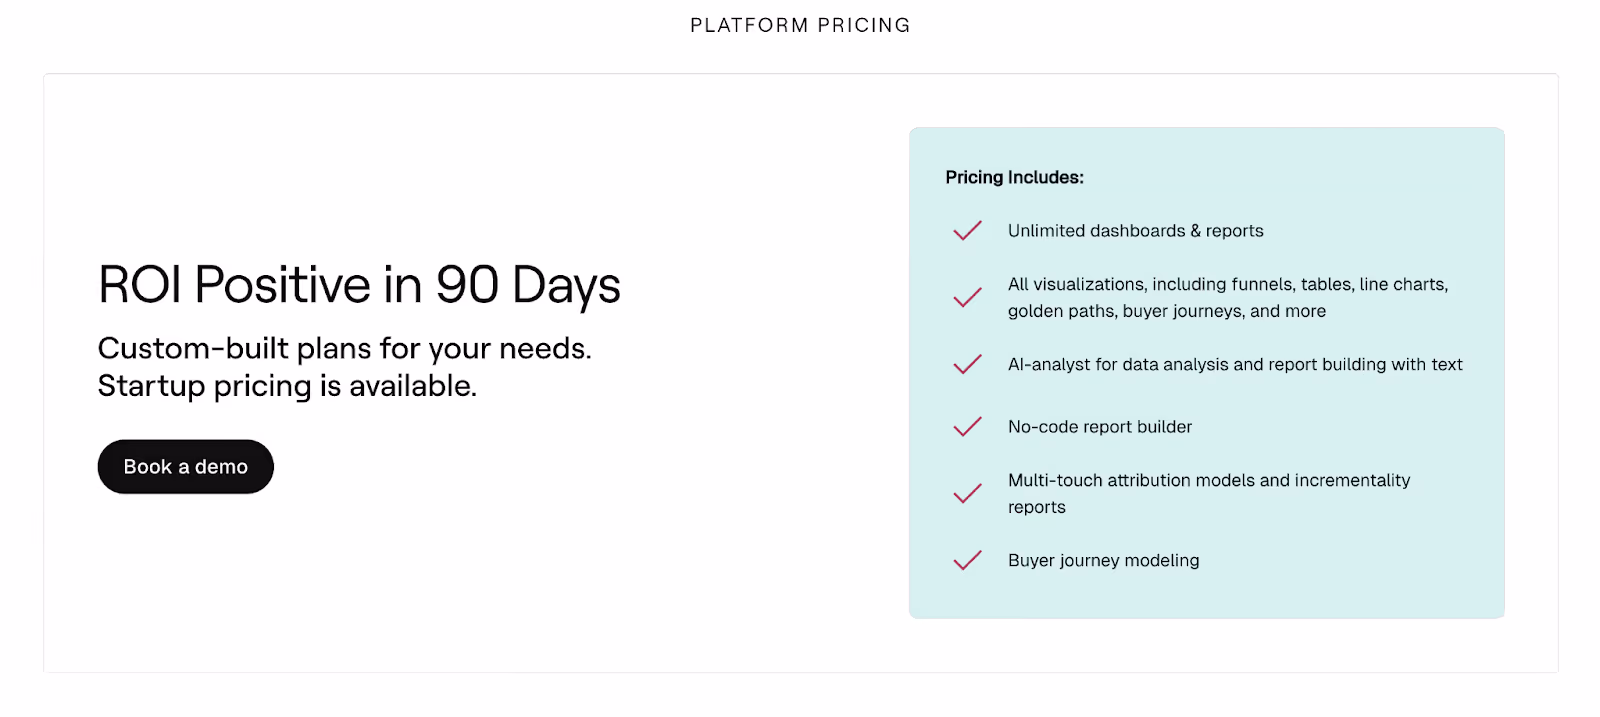This screenshot has width=1600, height=717.
Task: Click AI-analyst for data analysis text
Action: pyautogui.click(x=1234, y=365)
